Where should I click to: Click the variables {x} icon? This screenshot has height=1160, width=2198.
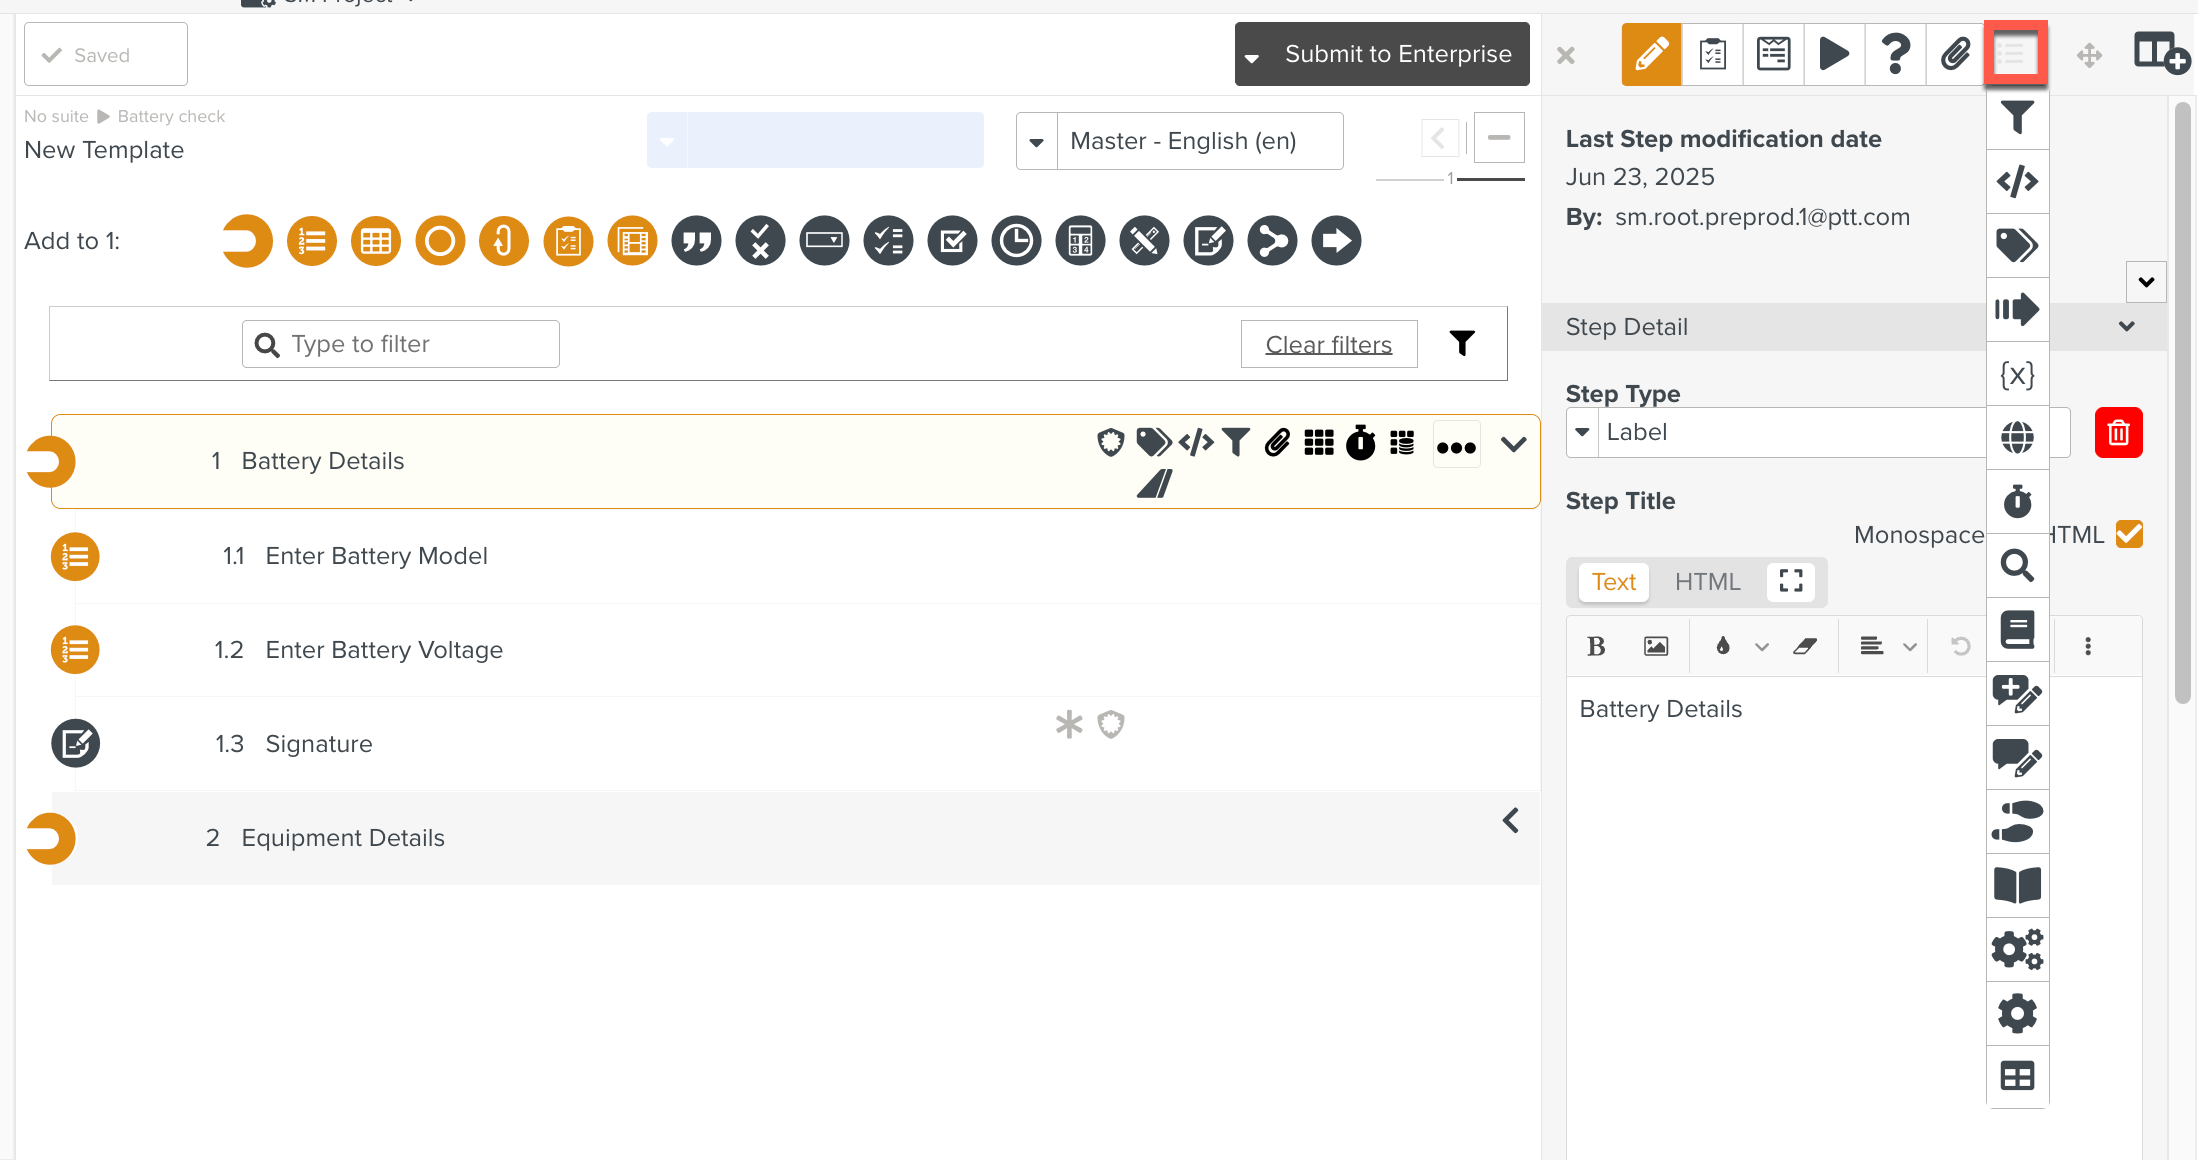(x=2017, y=374)
